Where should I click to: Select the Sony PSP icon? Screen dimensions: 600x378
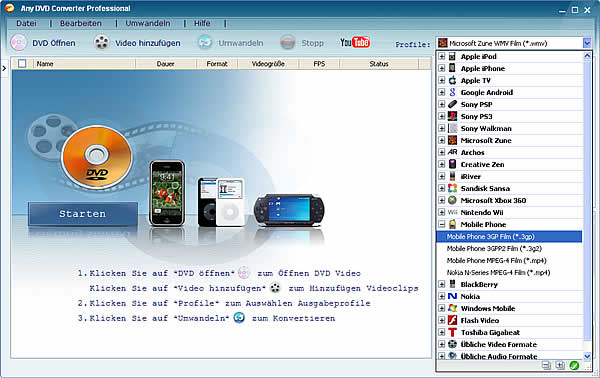[x=452, y=104]
